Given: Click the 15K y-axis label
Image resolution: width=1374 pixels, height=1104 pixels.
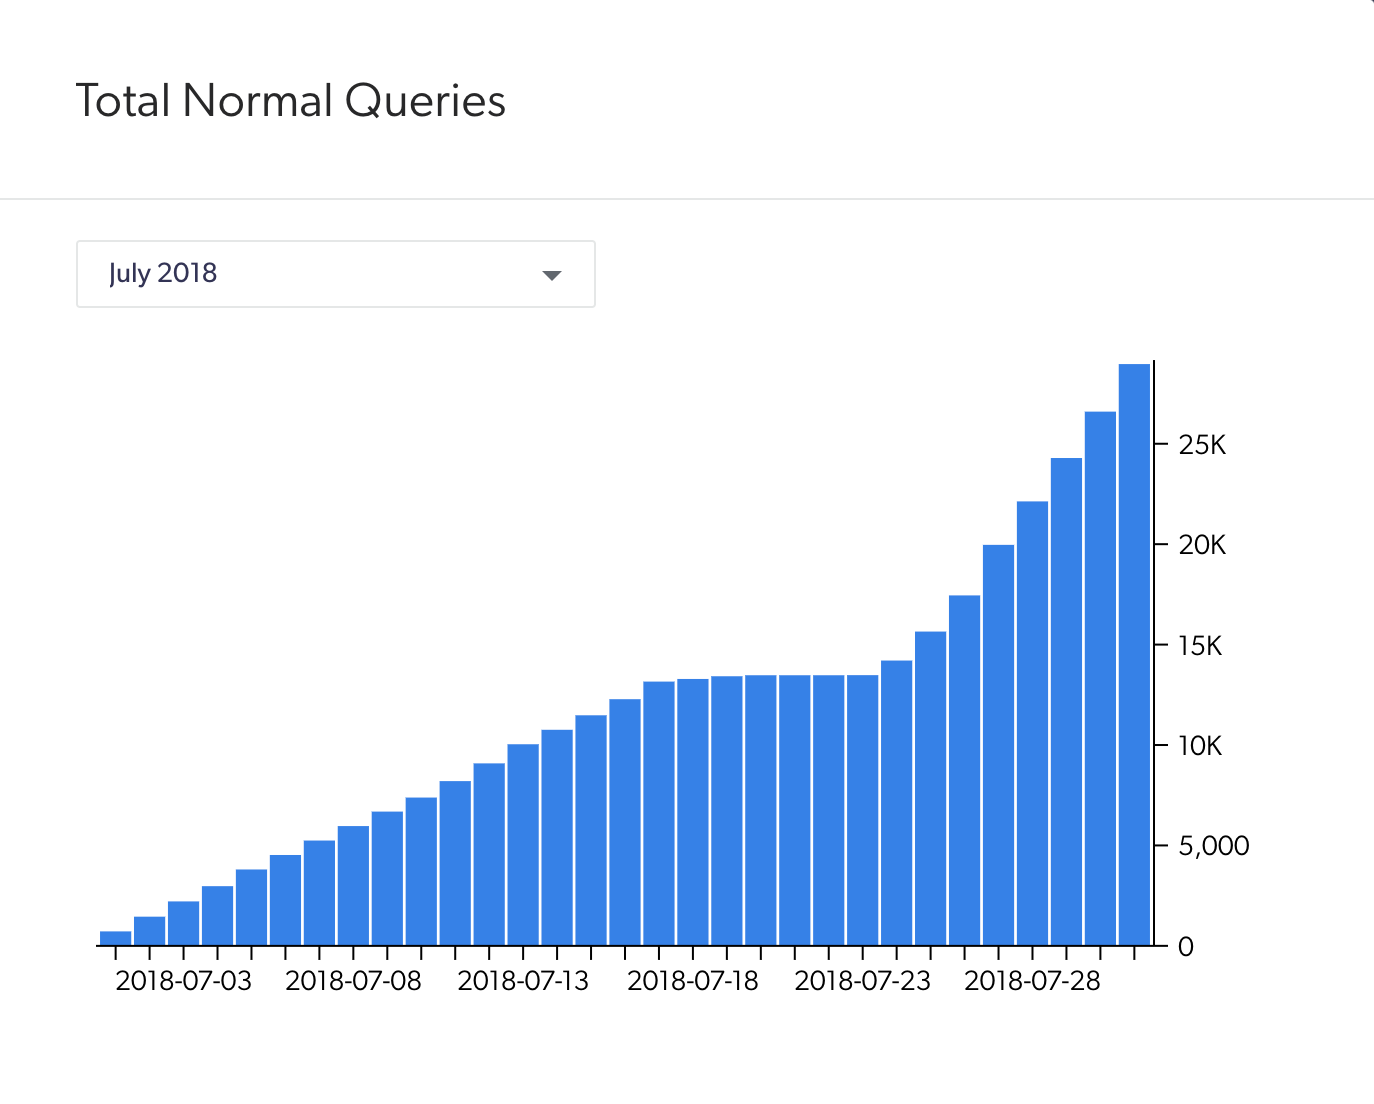Looking at the screenshot, I should [1200, 646].
